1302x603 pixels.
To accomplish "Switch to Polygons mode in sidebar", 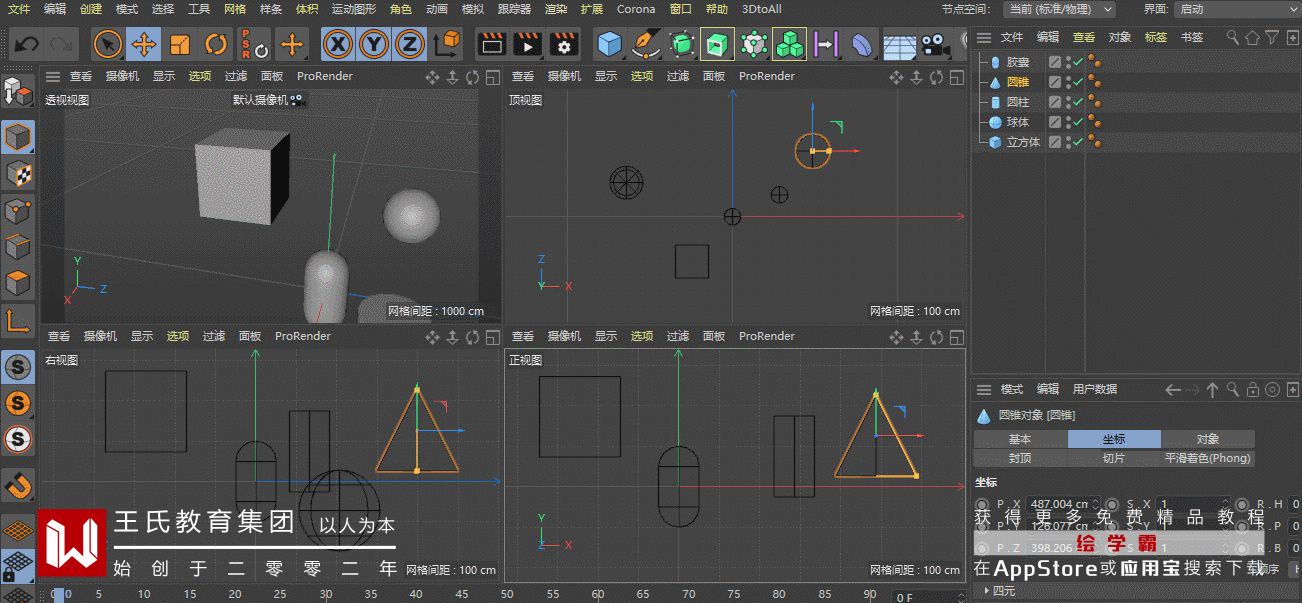I will click(x=18, y=283).
